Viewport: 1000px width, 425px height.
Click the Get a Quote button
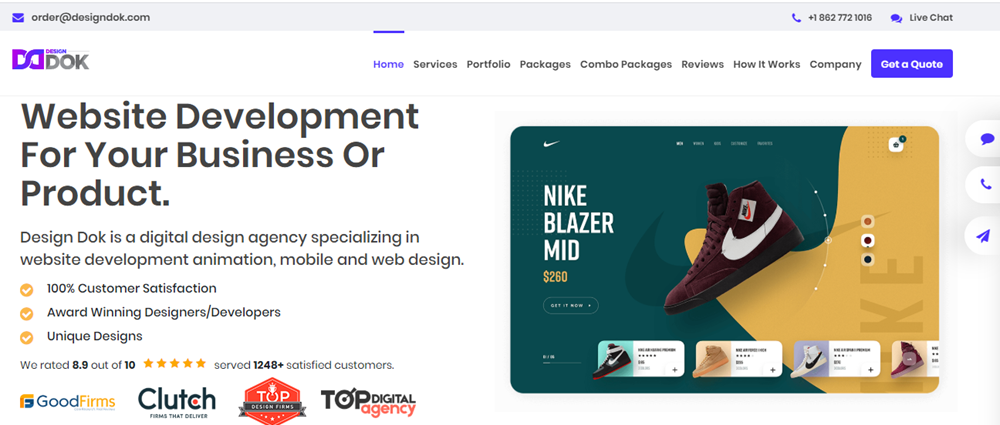[911, 64]
